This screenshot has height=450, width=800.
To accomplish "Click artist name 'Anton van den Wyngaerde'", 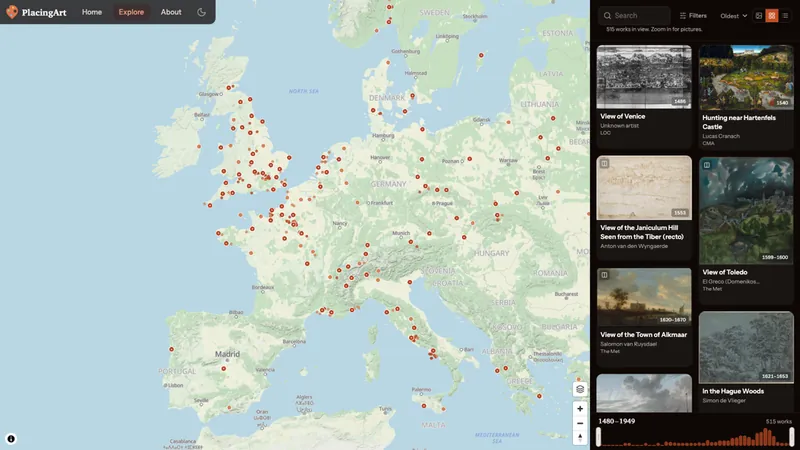I will coord(634,246).
